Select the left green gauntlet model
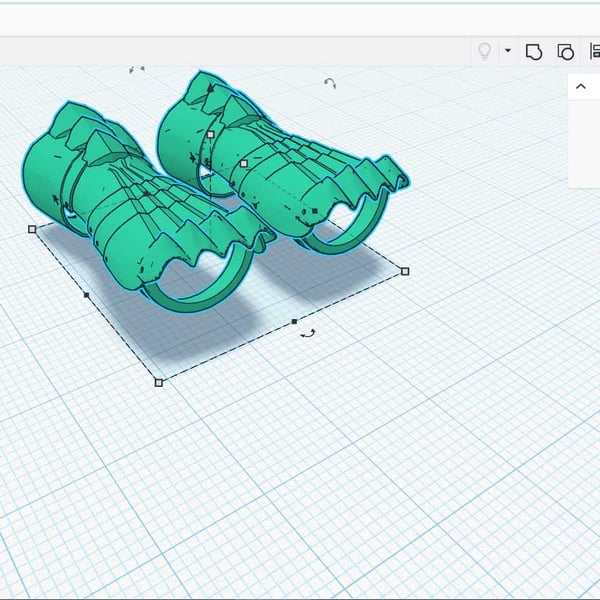 click(120, 190)
